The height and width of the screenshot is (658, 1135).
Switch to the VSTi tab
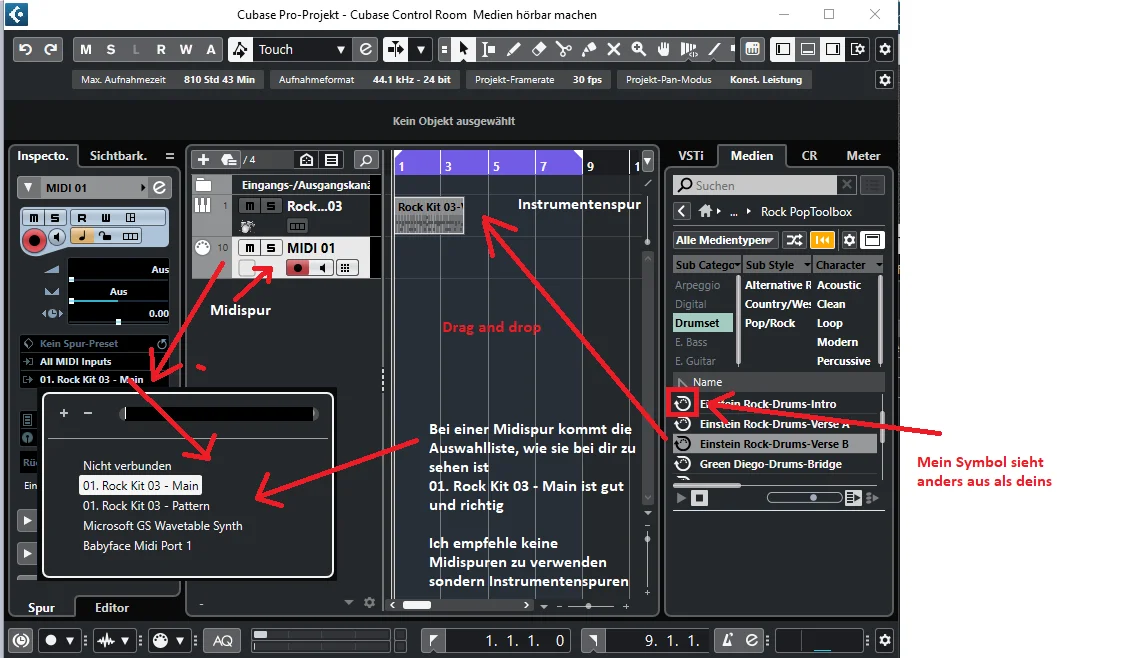click(x=691, y=156)
